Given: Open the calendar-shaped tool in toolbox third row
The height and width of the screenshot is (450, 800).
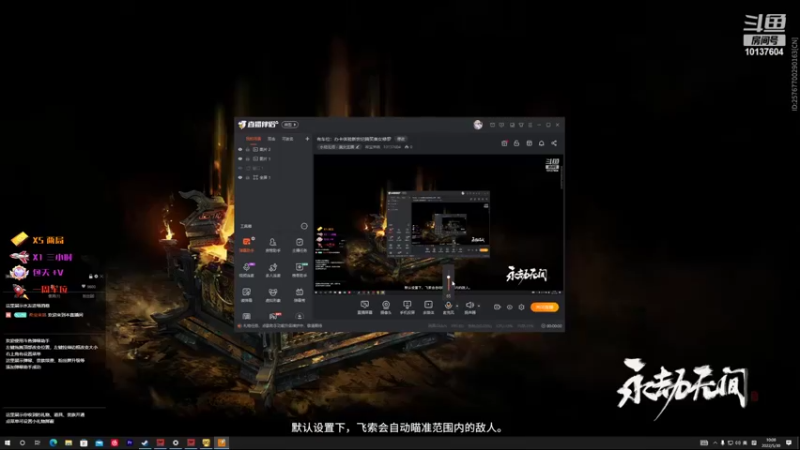Looking at the screenshot, I should (299, 294).
